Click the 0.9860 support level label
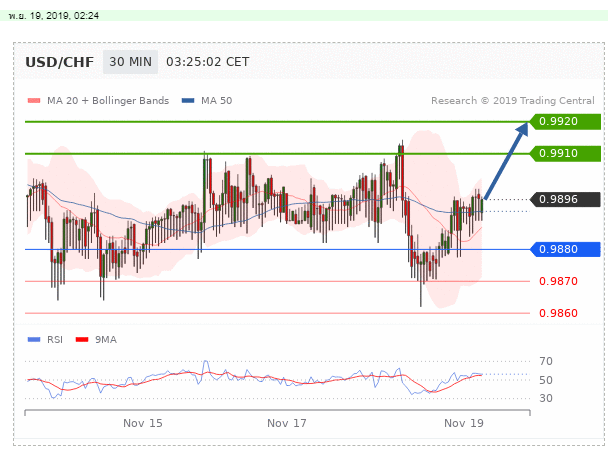This screenshot has width=608, height=453. point(558,313)
